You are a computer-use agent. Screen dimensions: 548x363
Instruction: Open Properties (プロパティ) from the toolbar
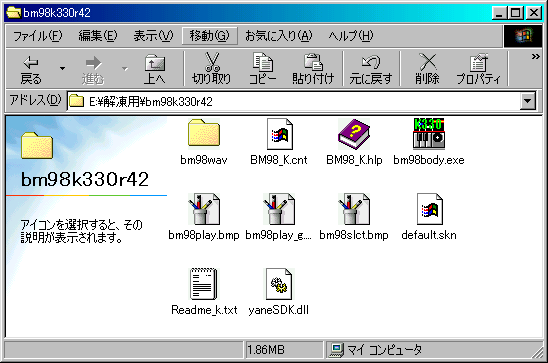[x=478, y=69]
